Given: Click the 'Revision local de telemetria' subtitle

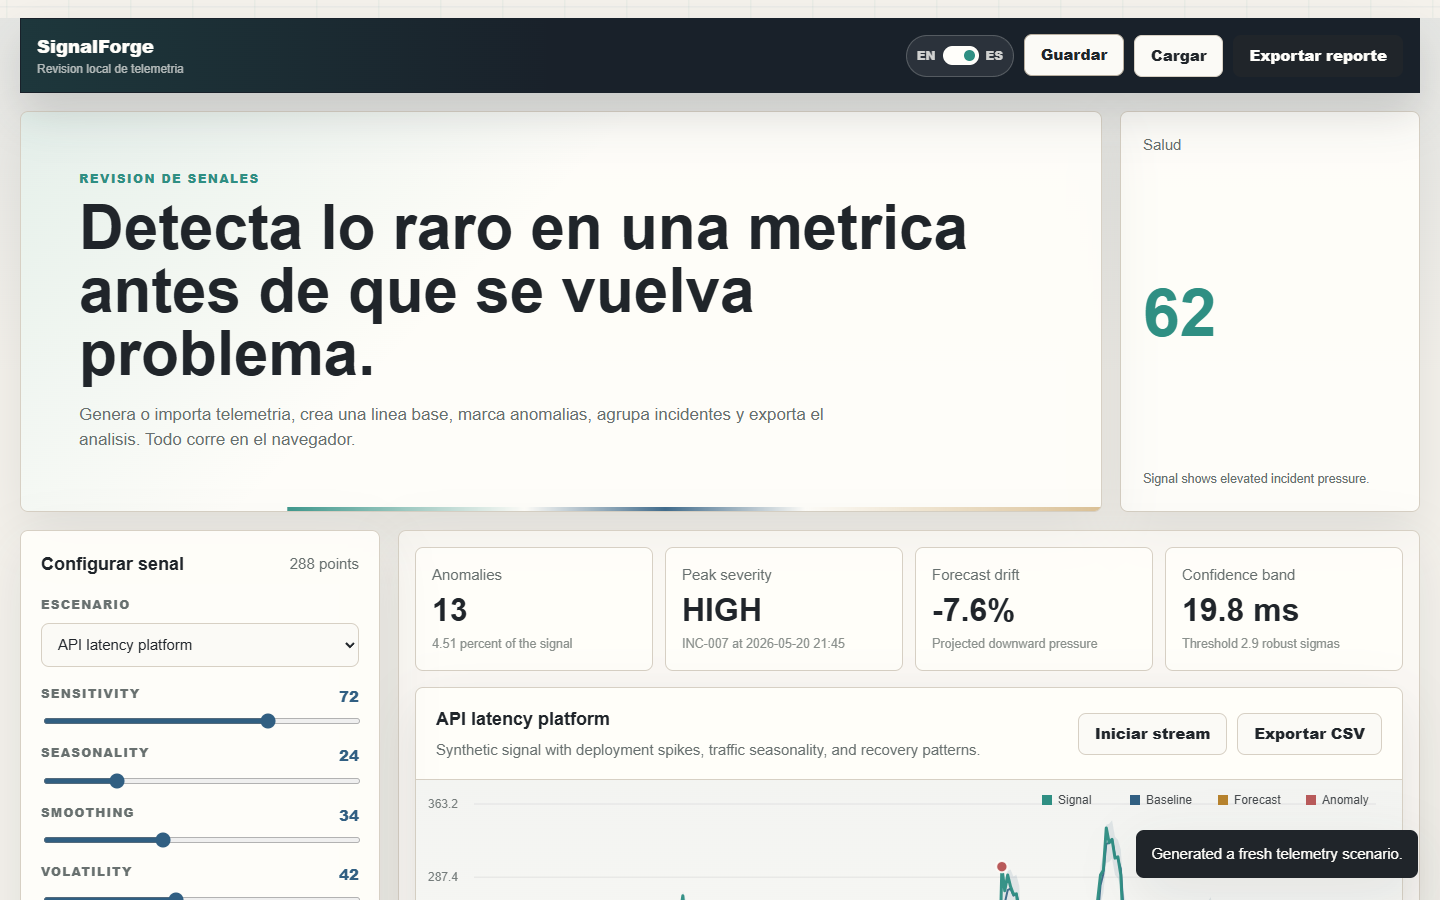Looking at the screenshot, I should click(110, 69).
